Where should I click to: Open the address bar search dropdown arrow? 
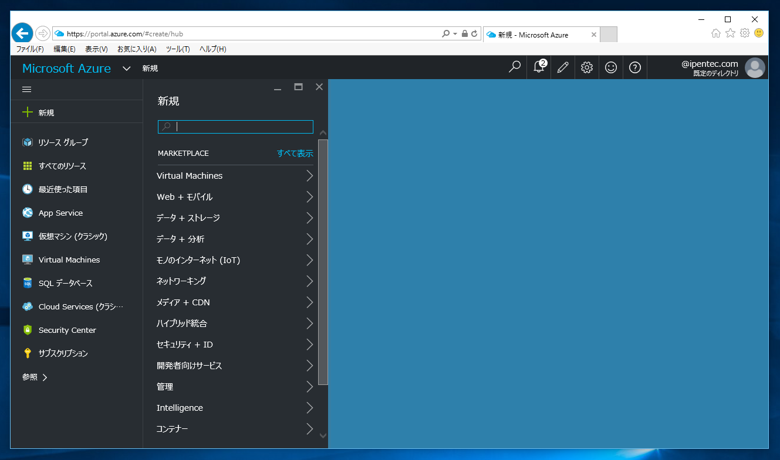click(455, 34)
